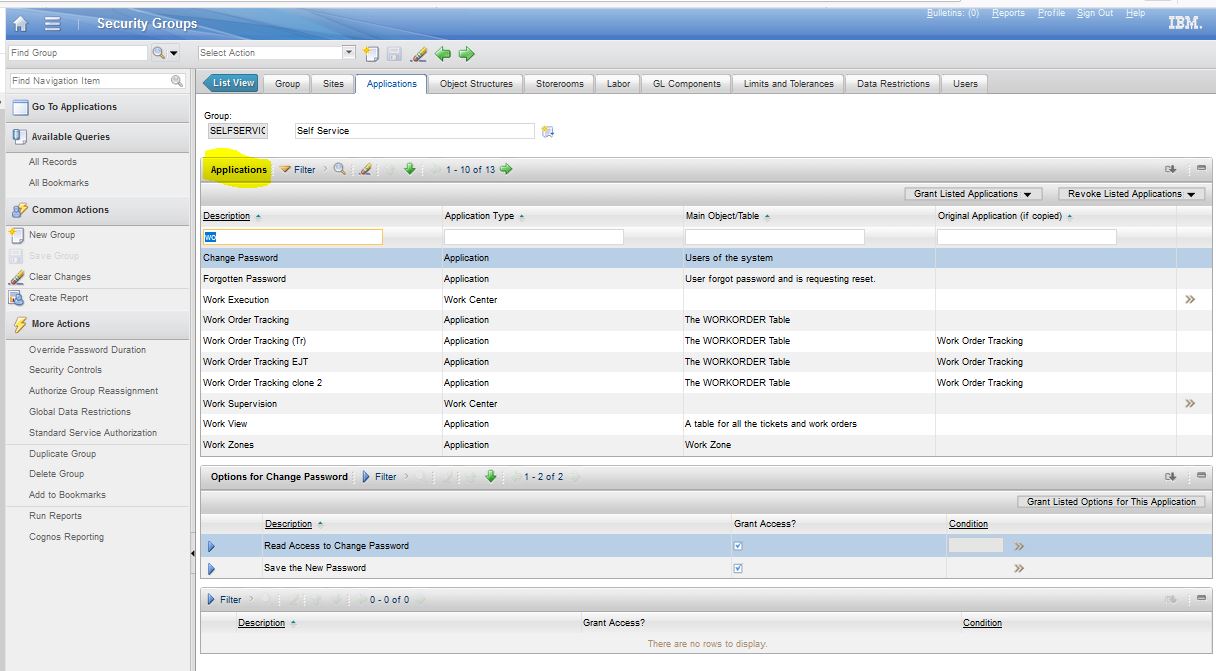Click the Clear Changes eraser toolbar icon

click(x=419, y=53)
